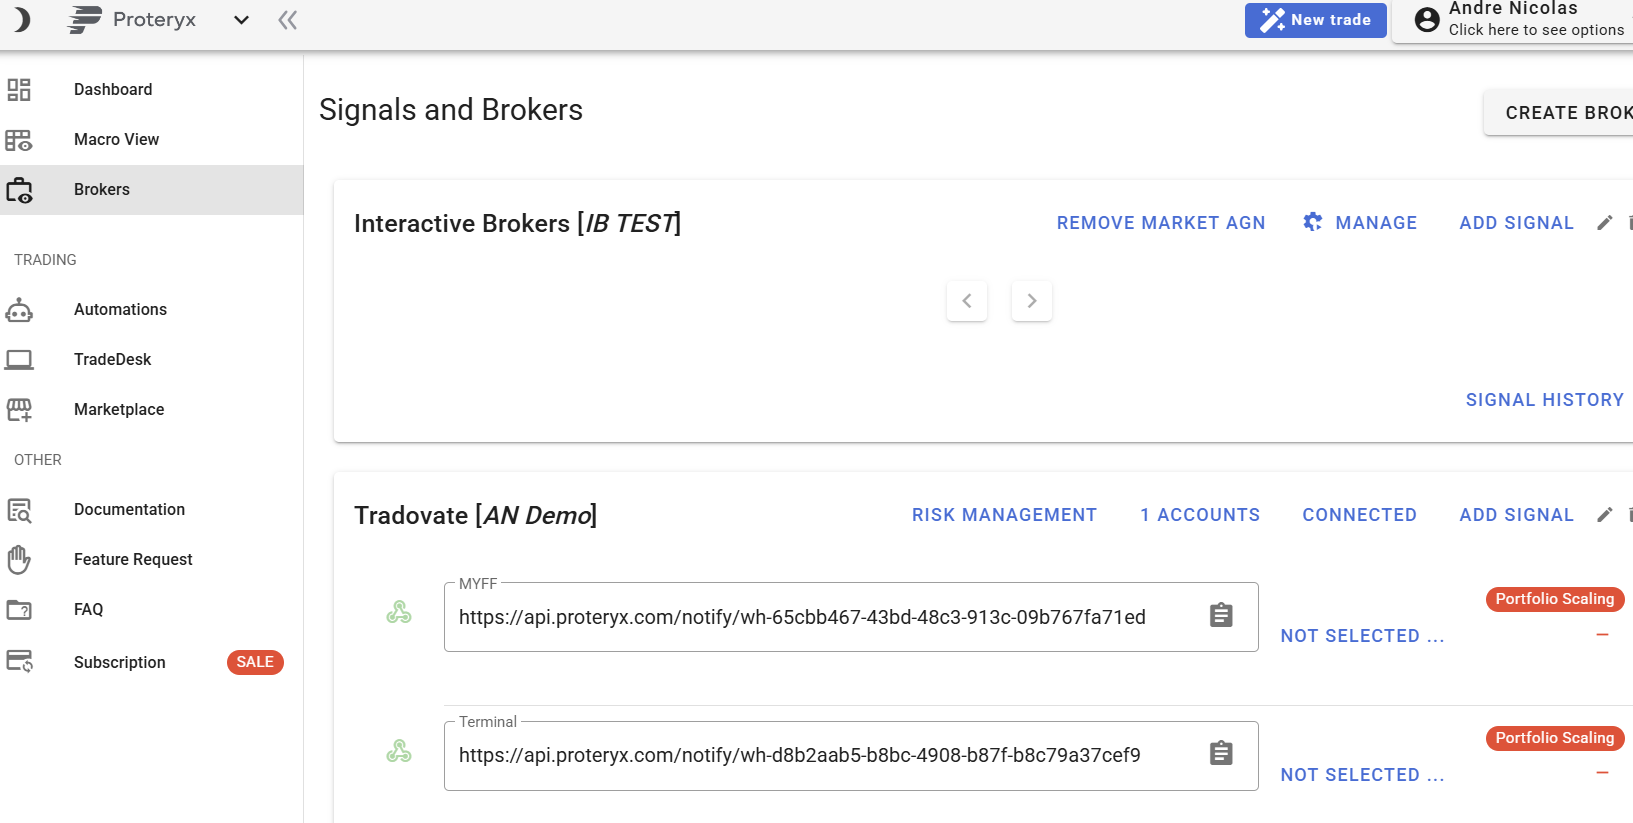Open the Dashboard icon in sidebar
Viewport: 1633px width, 823px height.
coord(19,90)
